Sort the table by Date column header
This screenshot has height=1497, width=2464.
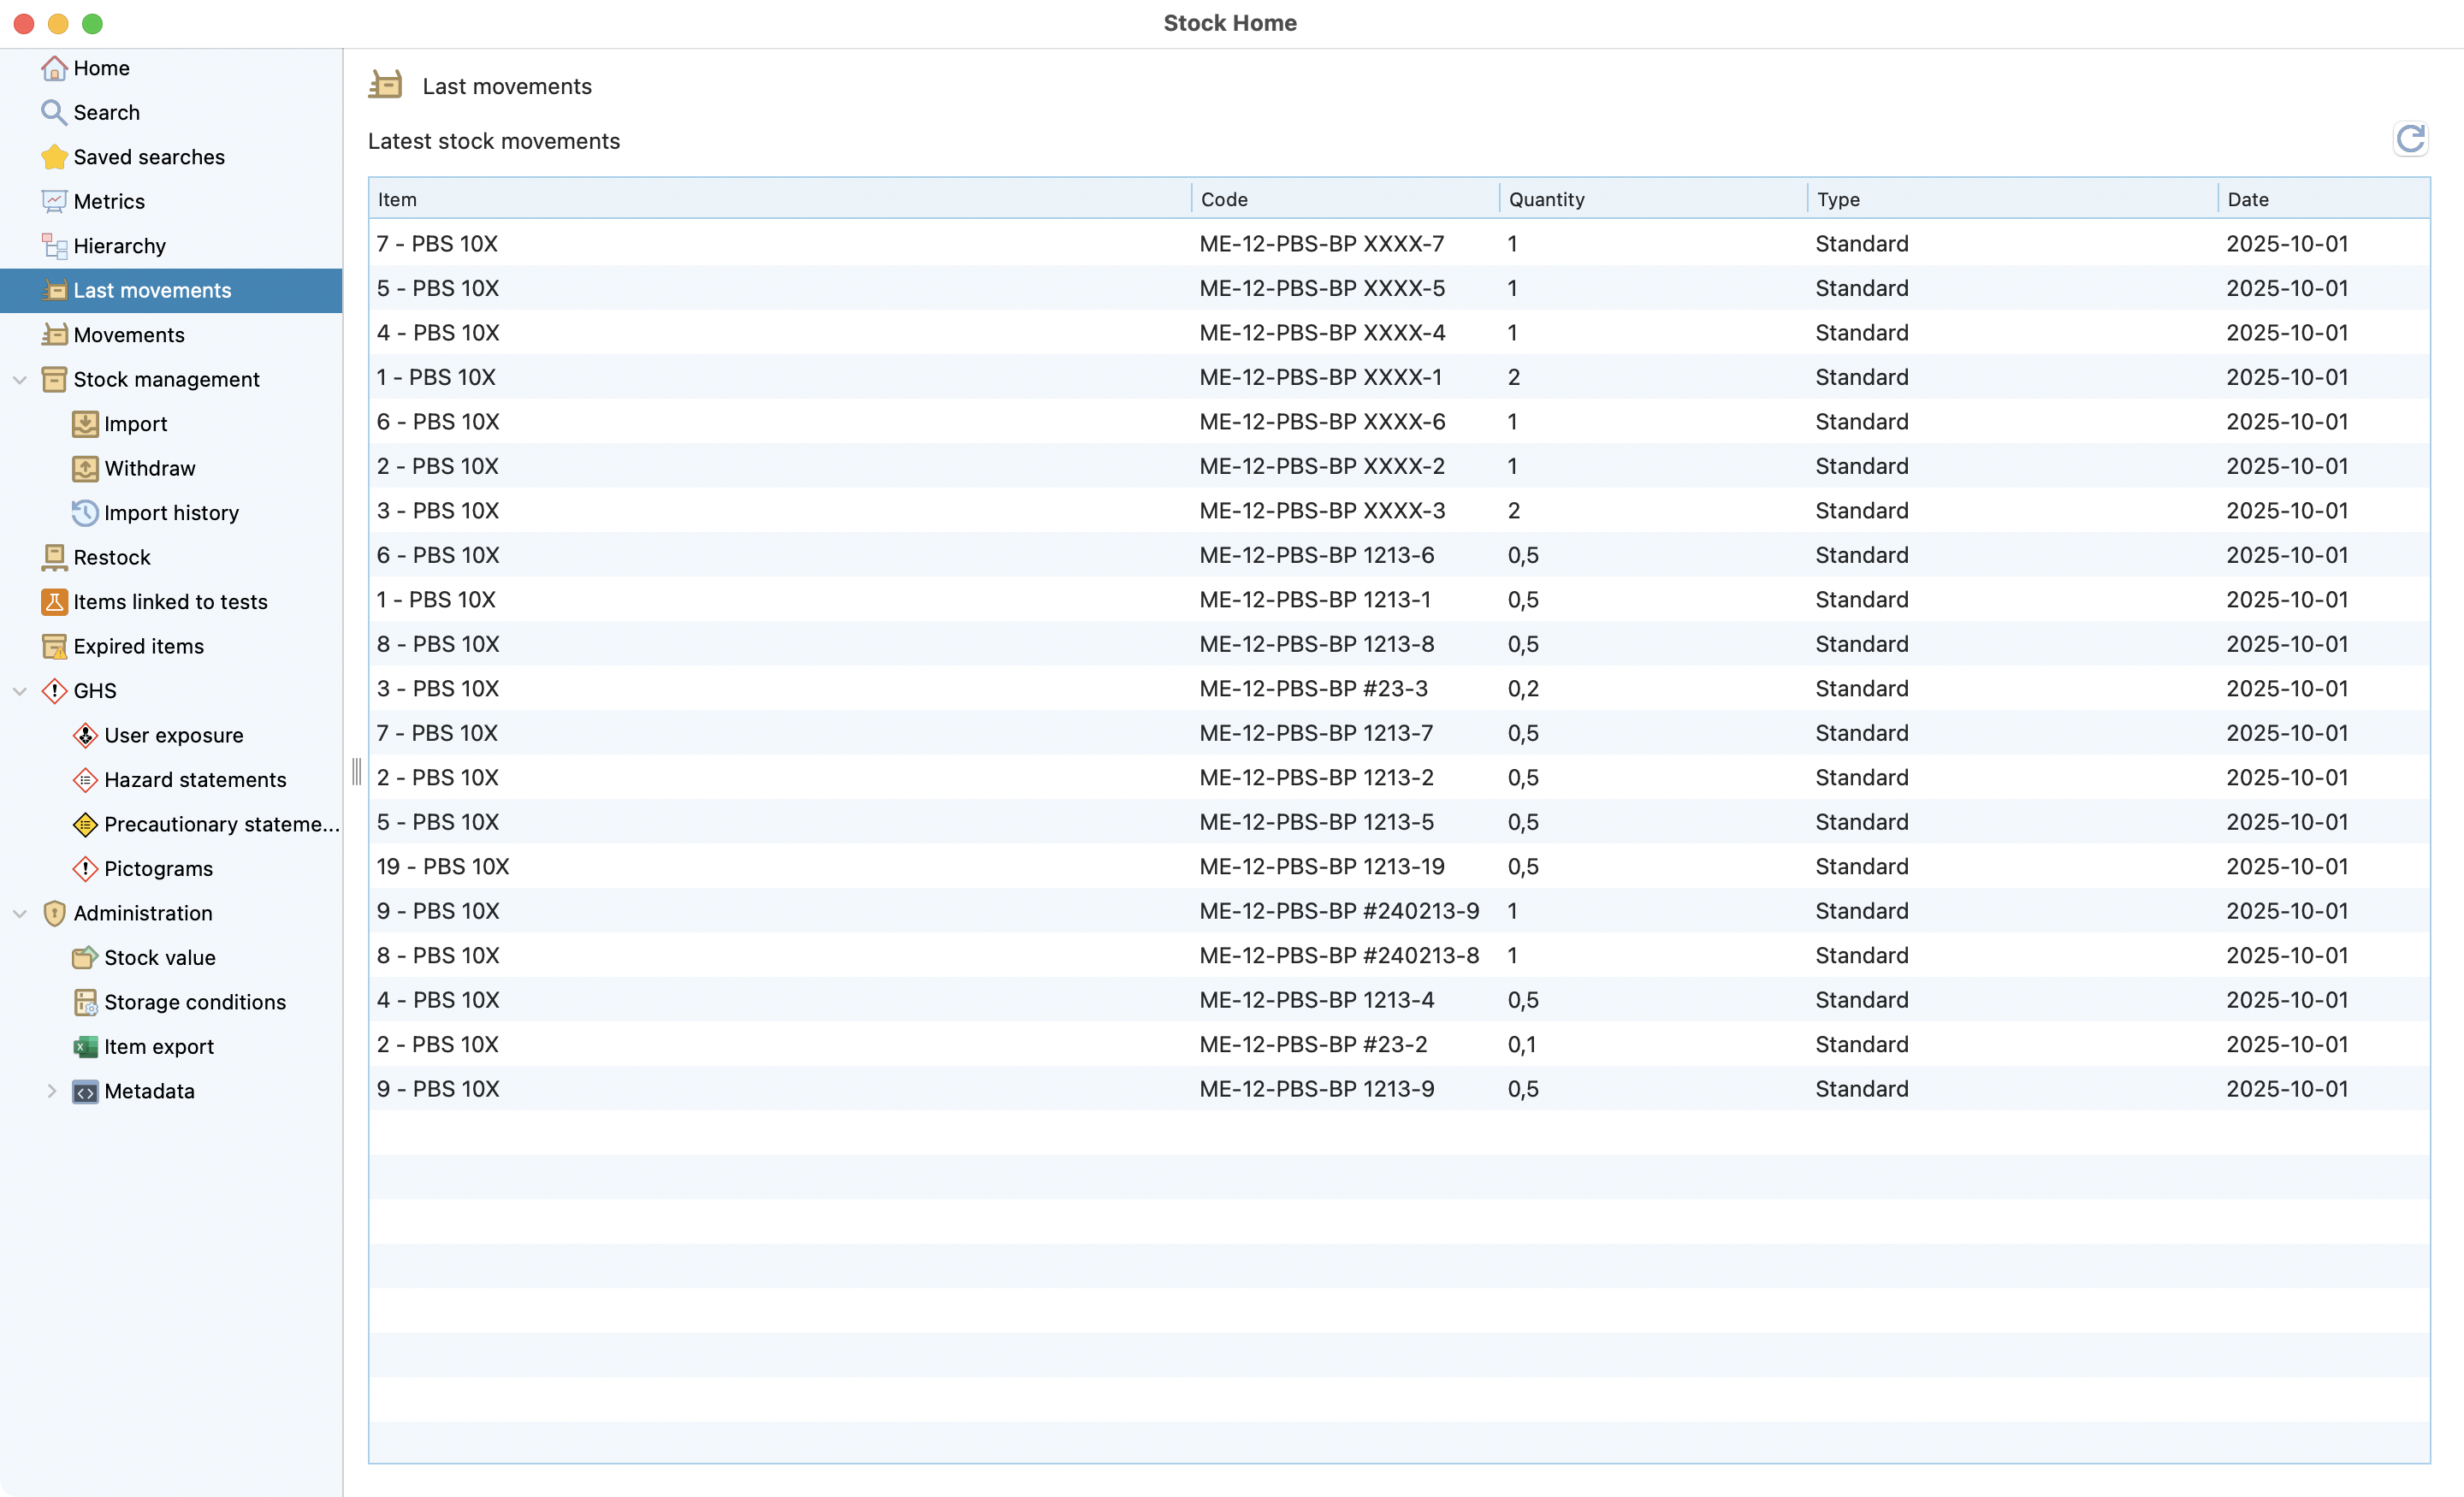(2247, 199)
